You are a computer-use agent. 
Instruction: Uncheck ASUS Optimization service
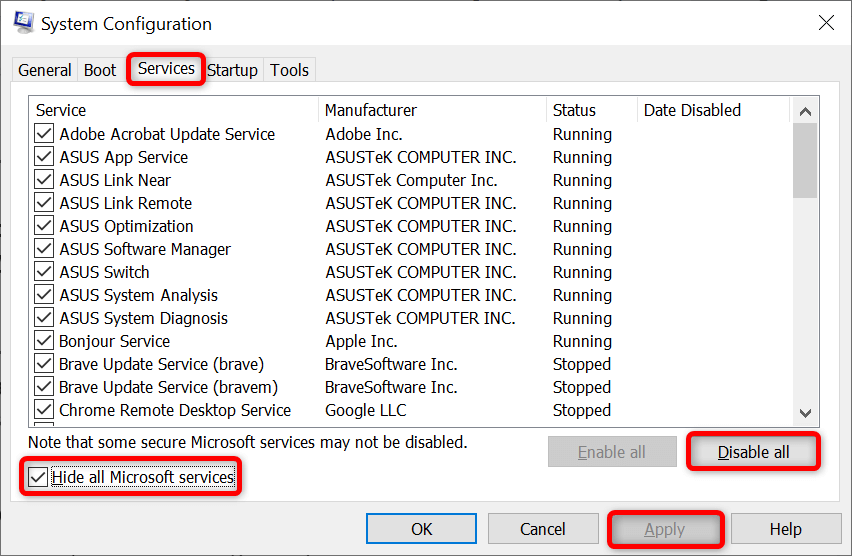point(44,226)
